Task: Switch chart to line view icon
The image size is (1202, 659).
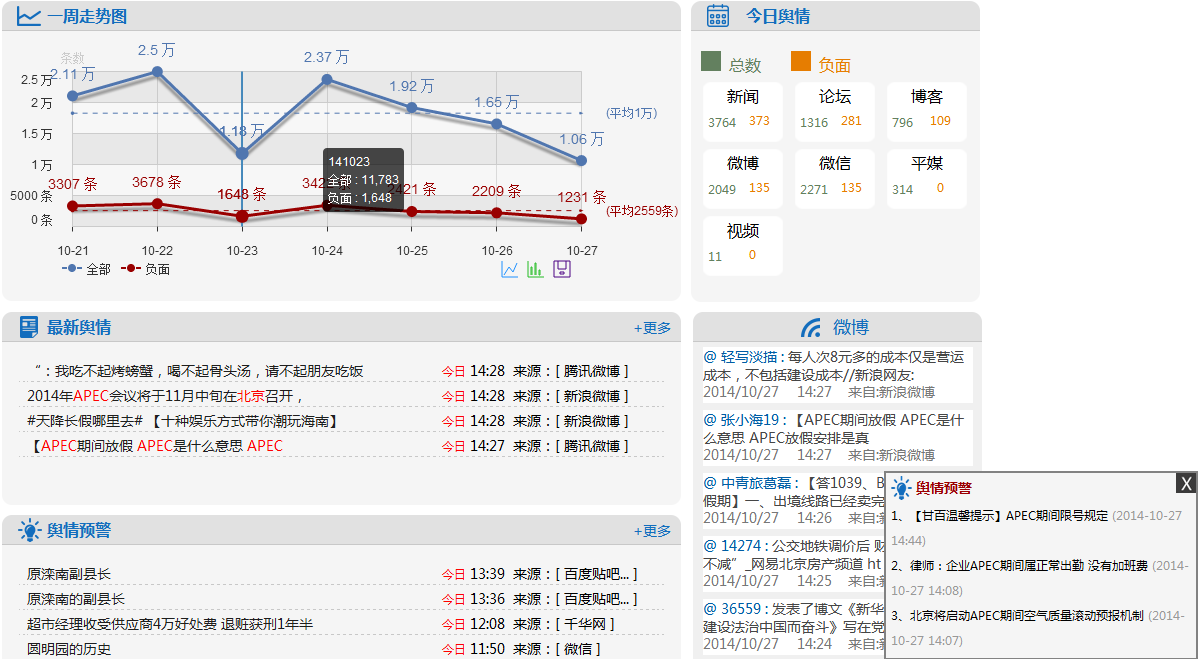Action: click(510, 269)
